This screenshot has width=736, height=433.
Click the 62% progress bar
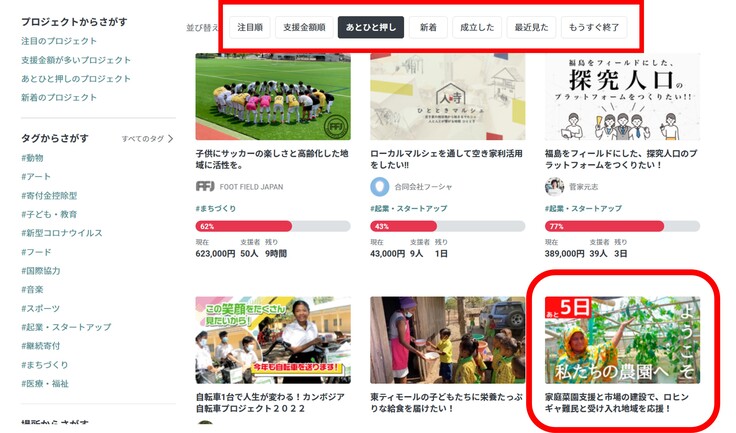pos(273,226)
